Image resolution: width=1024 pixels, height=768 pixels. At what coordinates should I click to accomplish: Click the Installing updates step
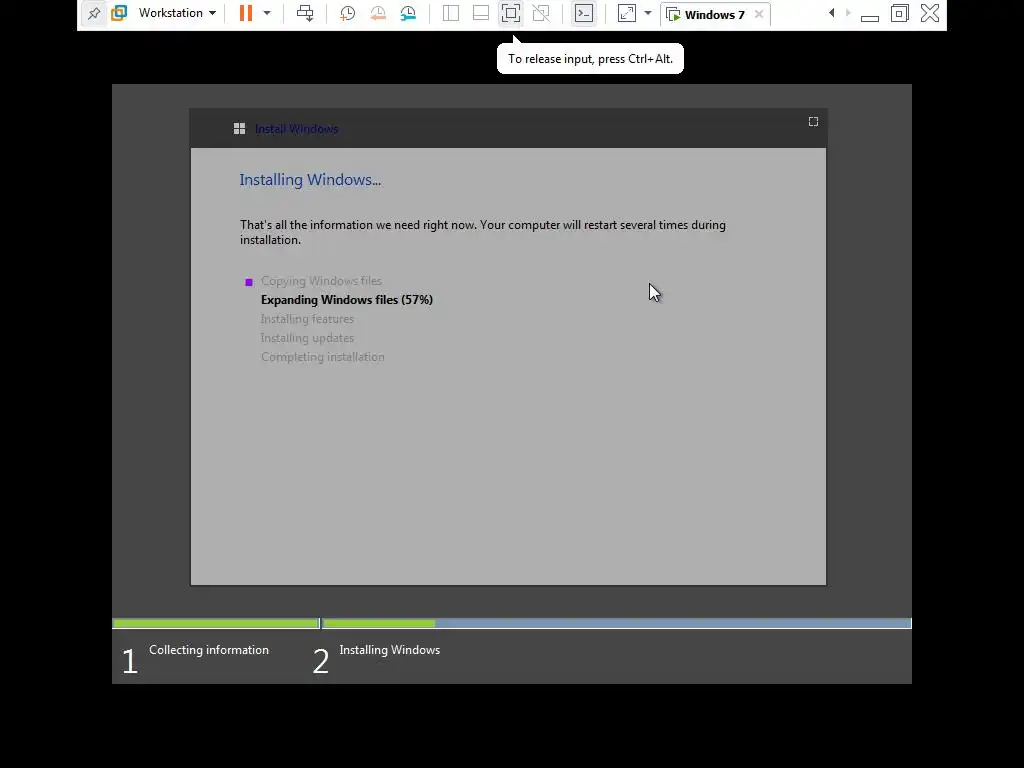tap(308, 338)
